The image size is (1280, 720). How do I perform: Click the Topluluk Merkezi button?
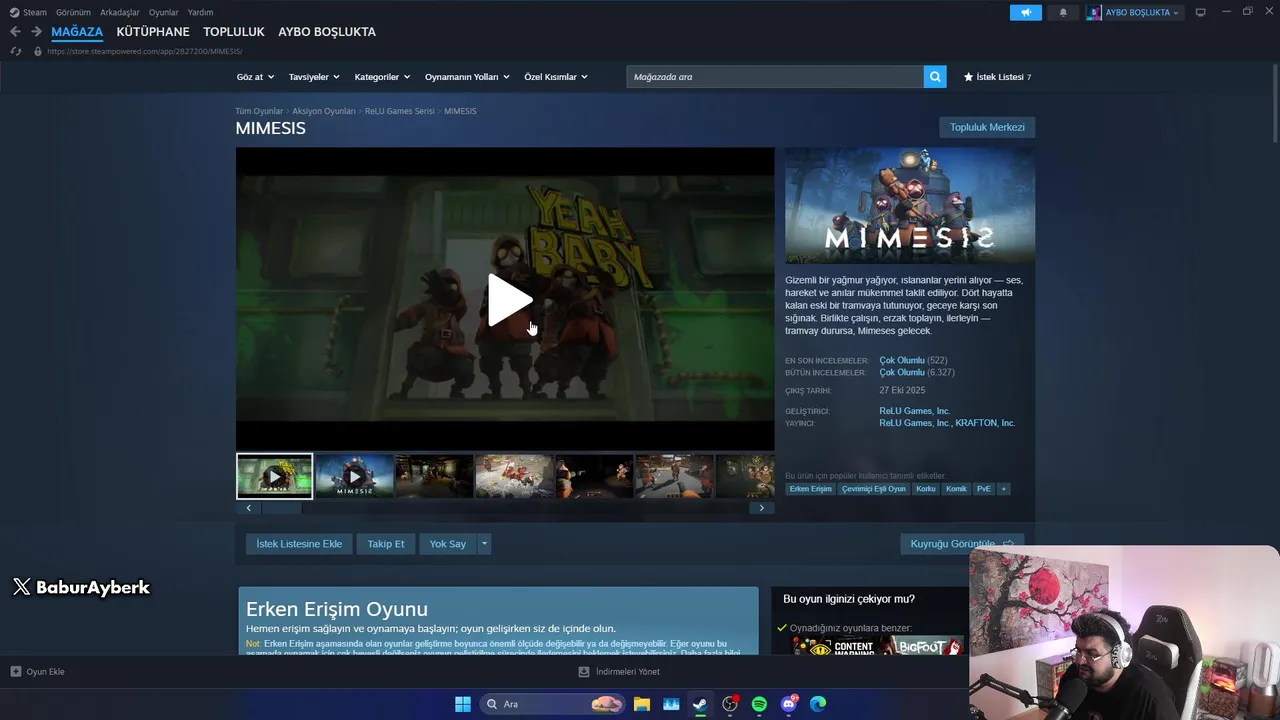pyautogui.click(x=987, y=127)
